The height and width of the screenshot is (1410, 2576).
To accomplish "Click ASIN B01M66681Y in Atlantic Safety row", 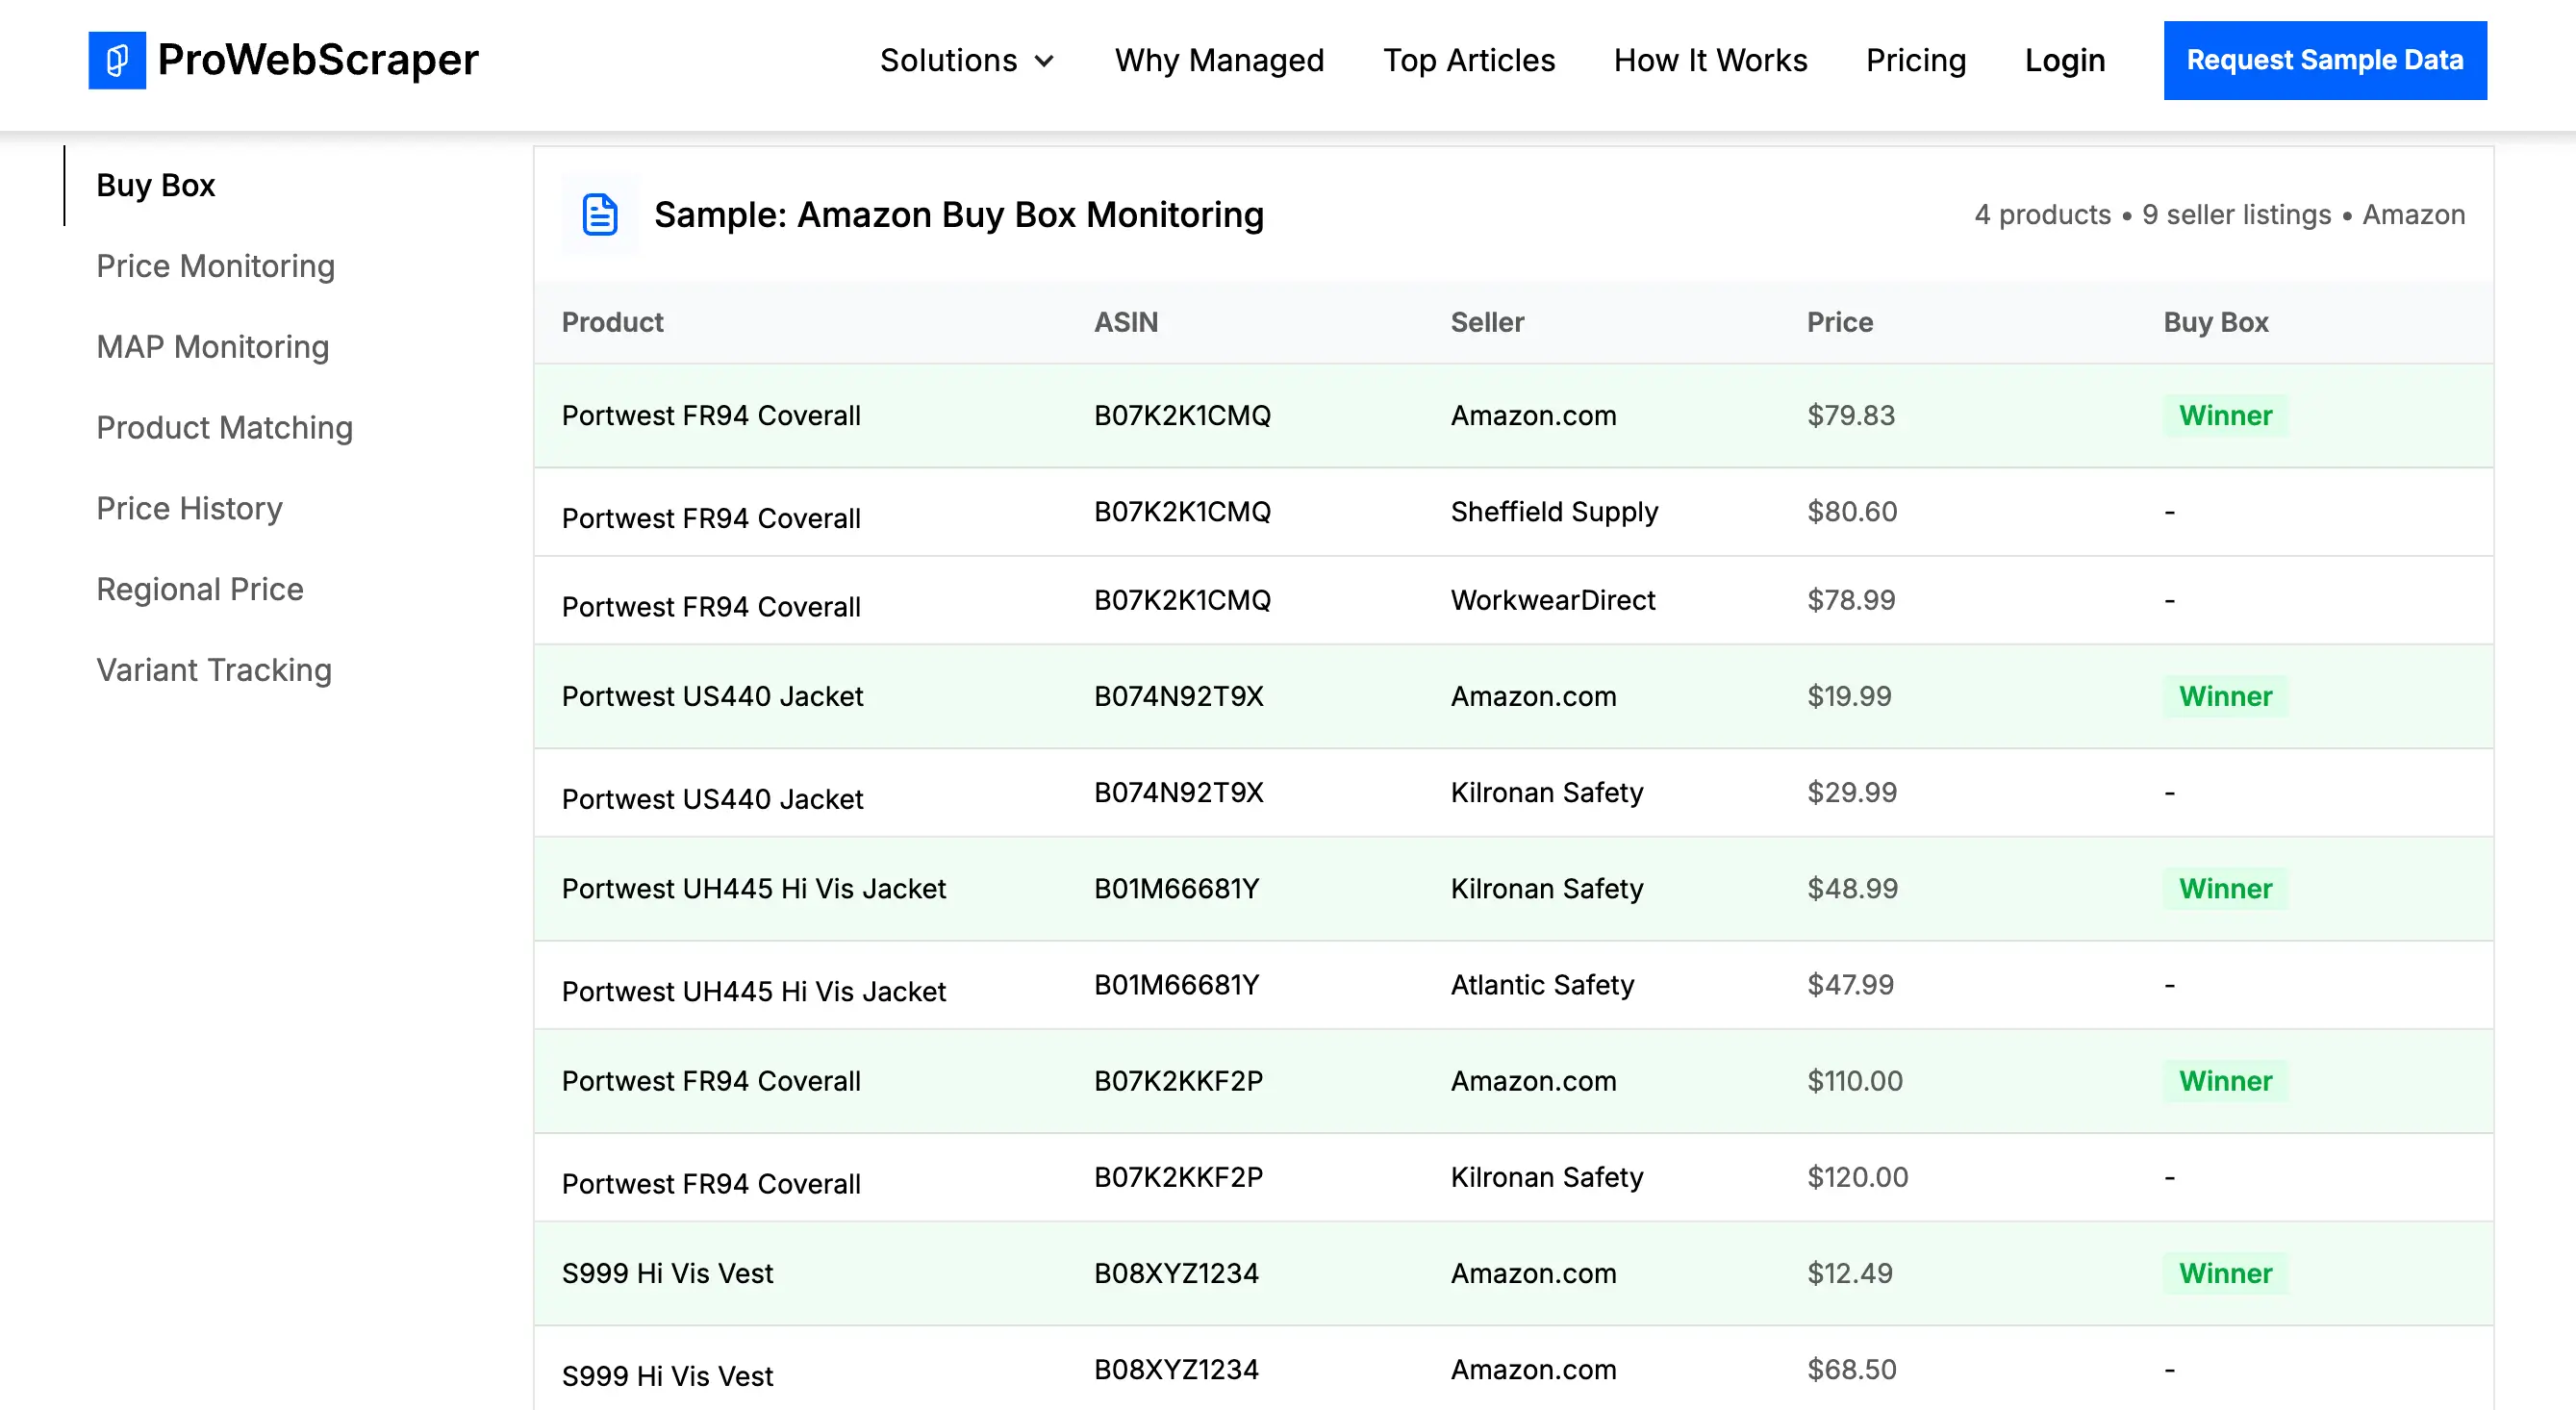I will pyautogui.click(x=1176, y=985).
